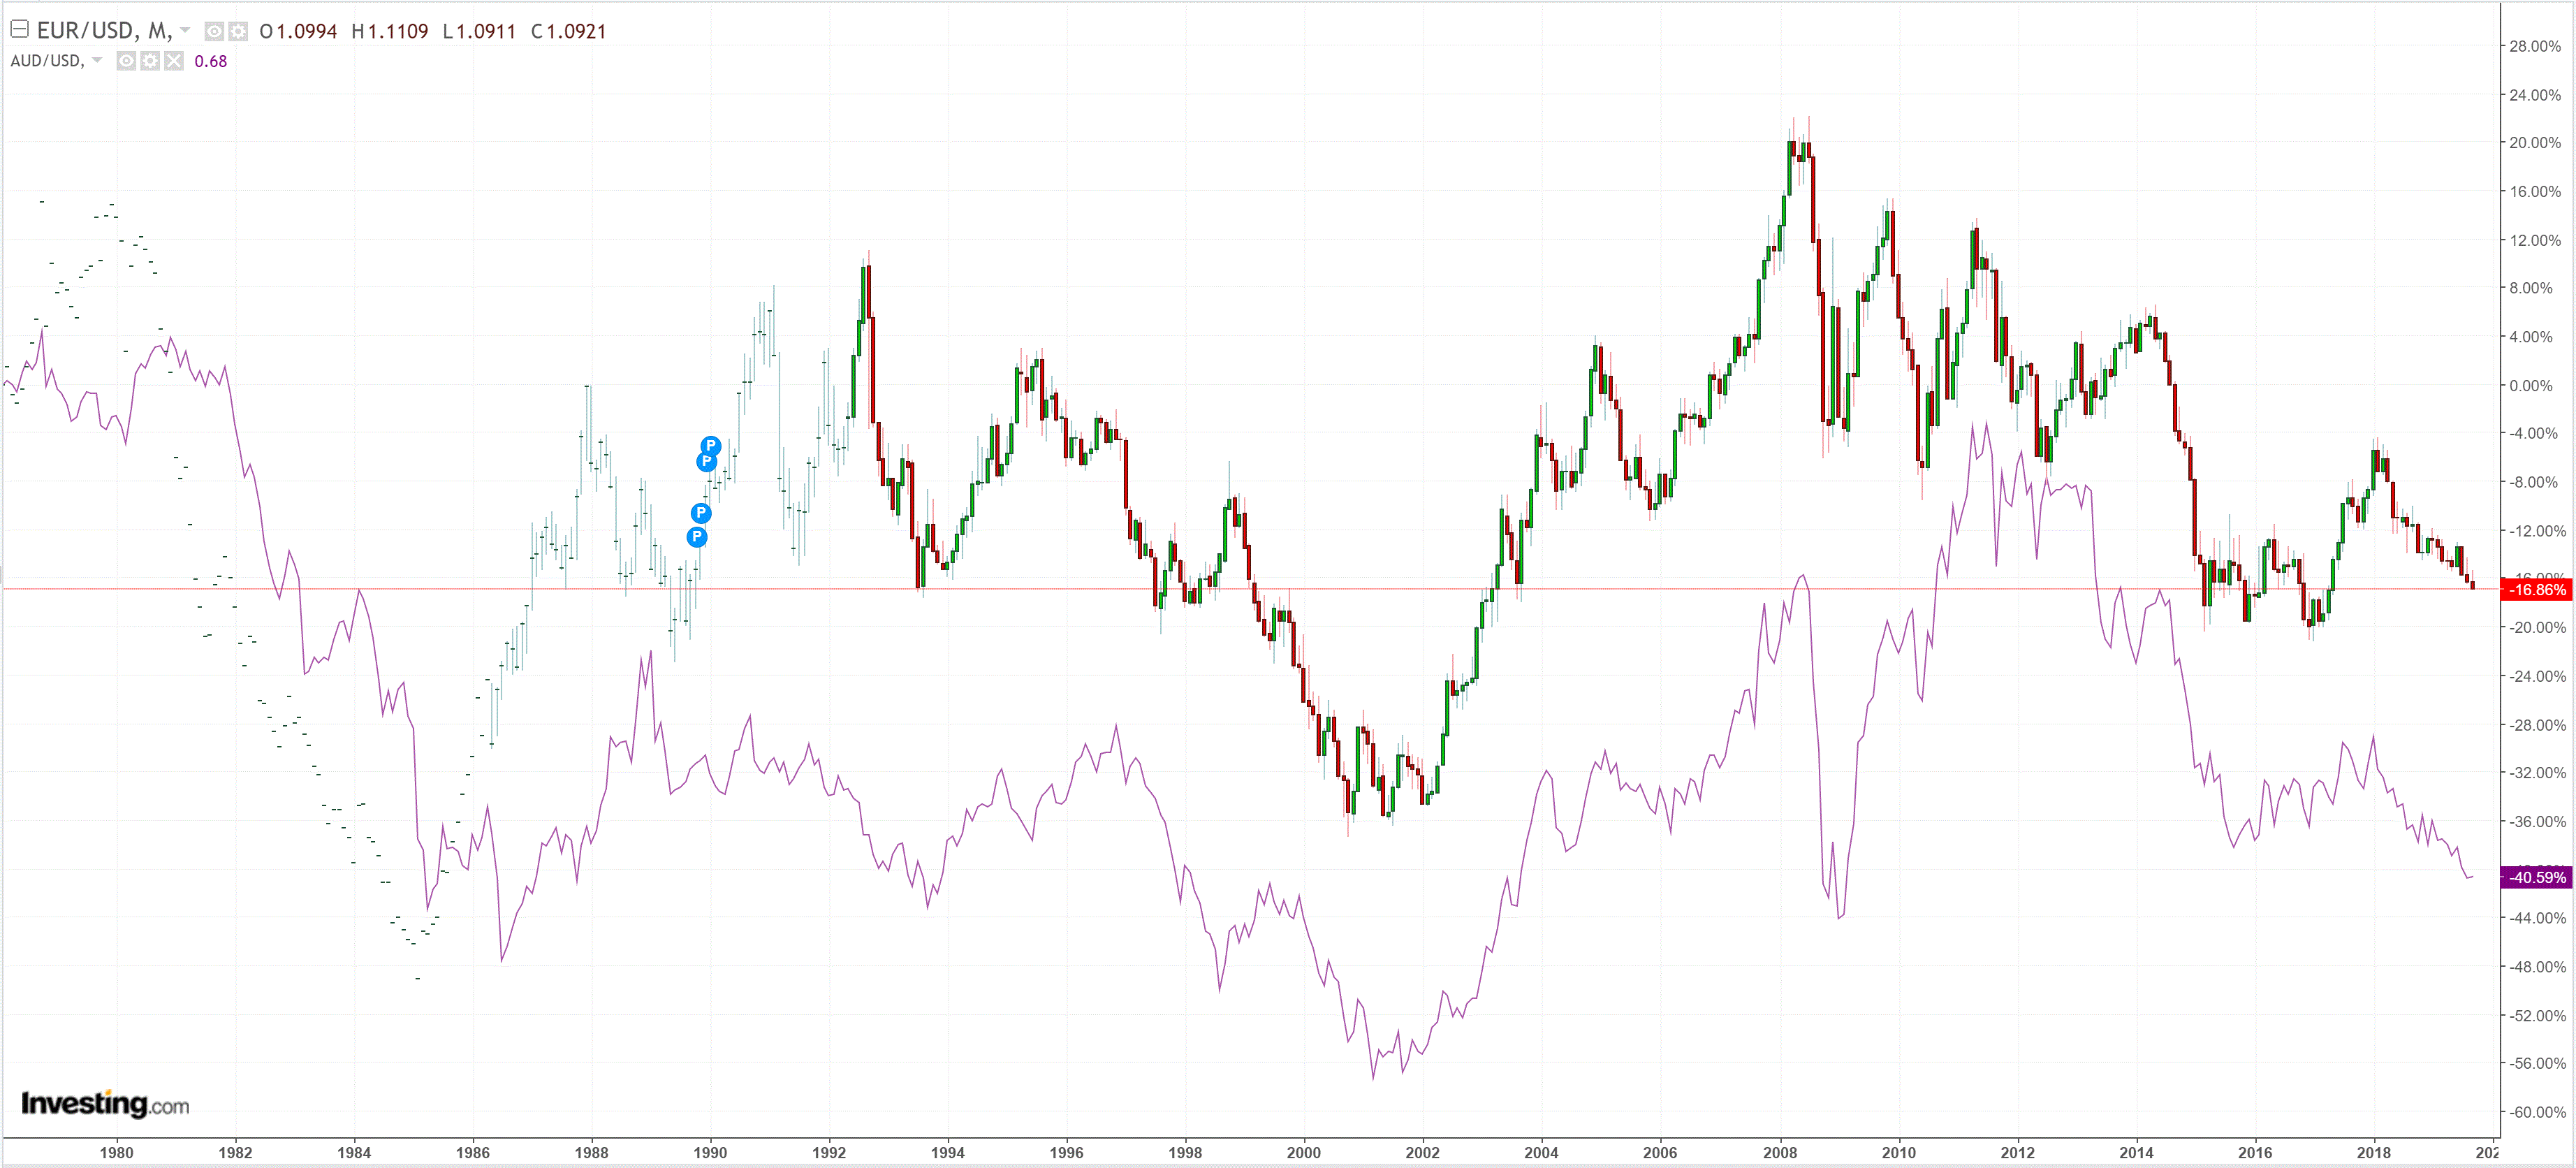Click the purple -40.59% price label
The image size is (2576, 1168).
coord(2536,878)
